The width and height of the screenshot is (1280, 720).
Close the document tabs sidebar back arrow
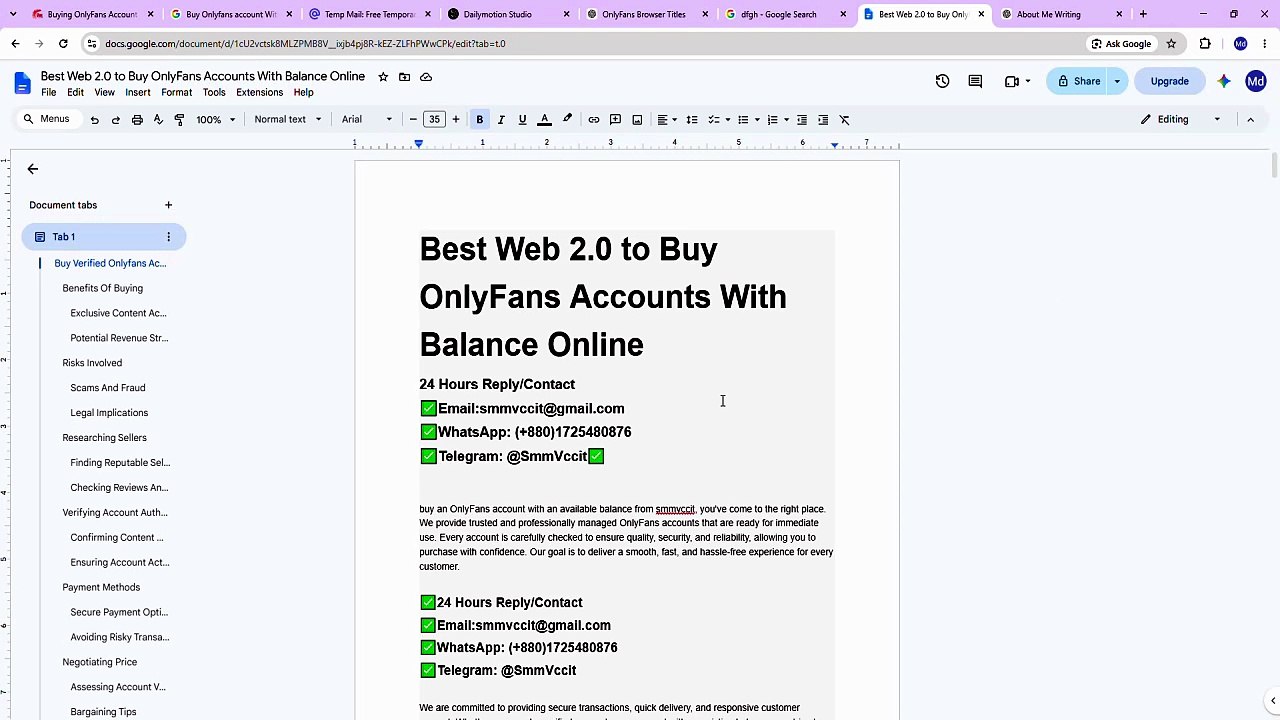(x=32, y=169)
